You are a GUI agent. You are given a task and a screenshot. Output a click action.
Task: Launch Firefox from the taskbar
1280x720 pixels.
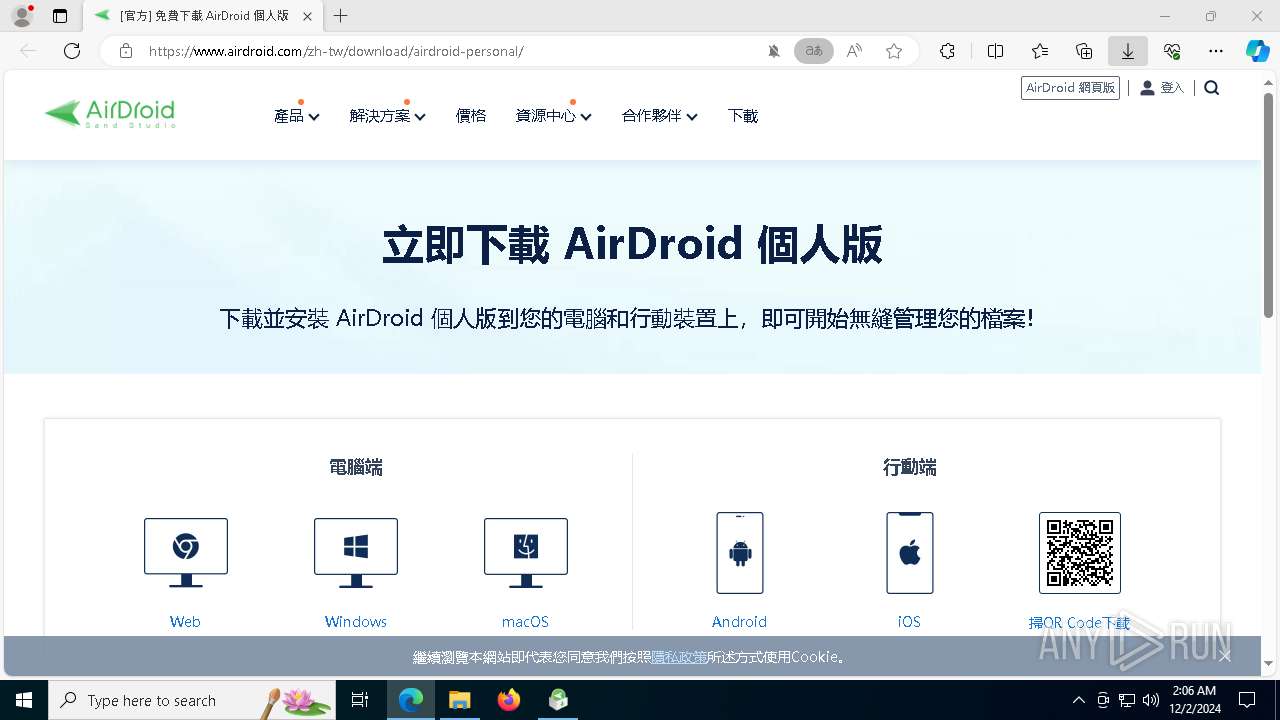coord(509,700)
